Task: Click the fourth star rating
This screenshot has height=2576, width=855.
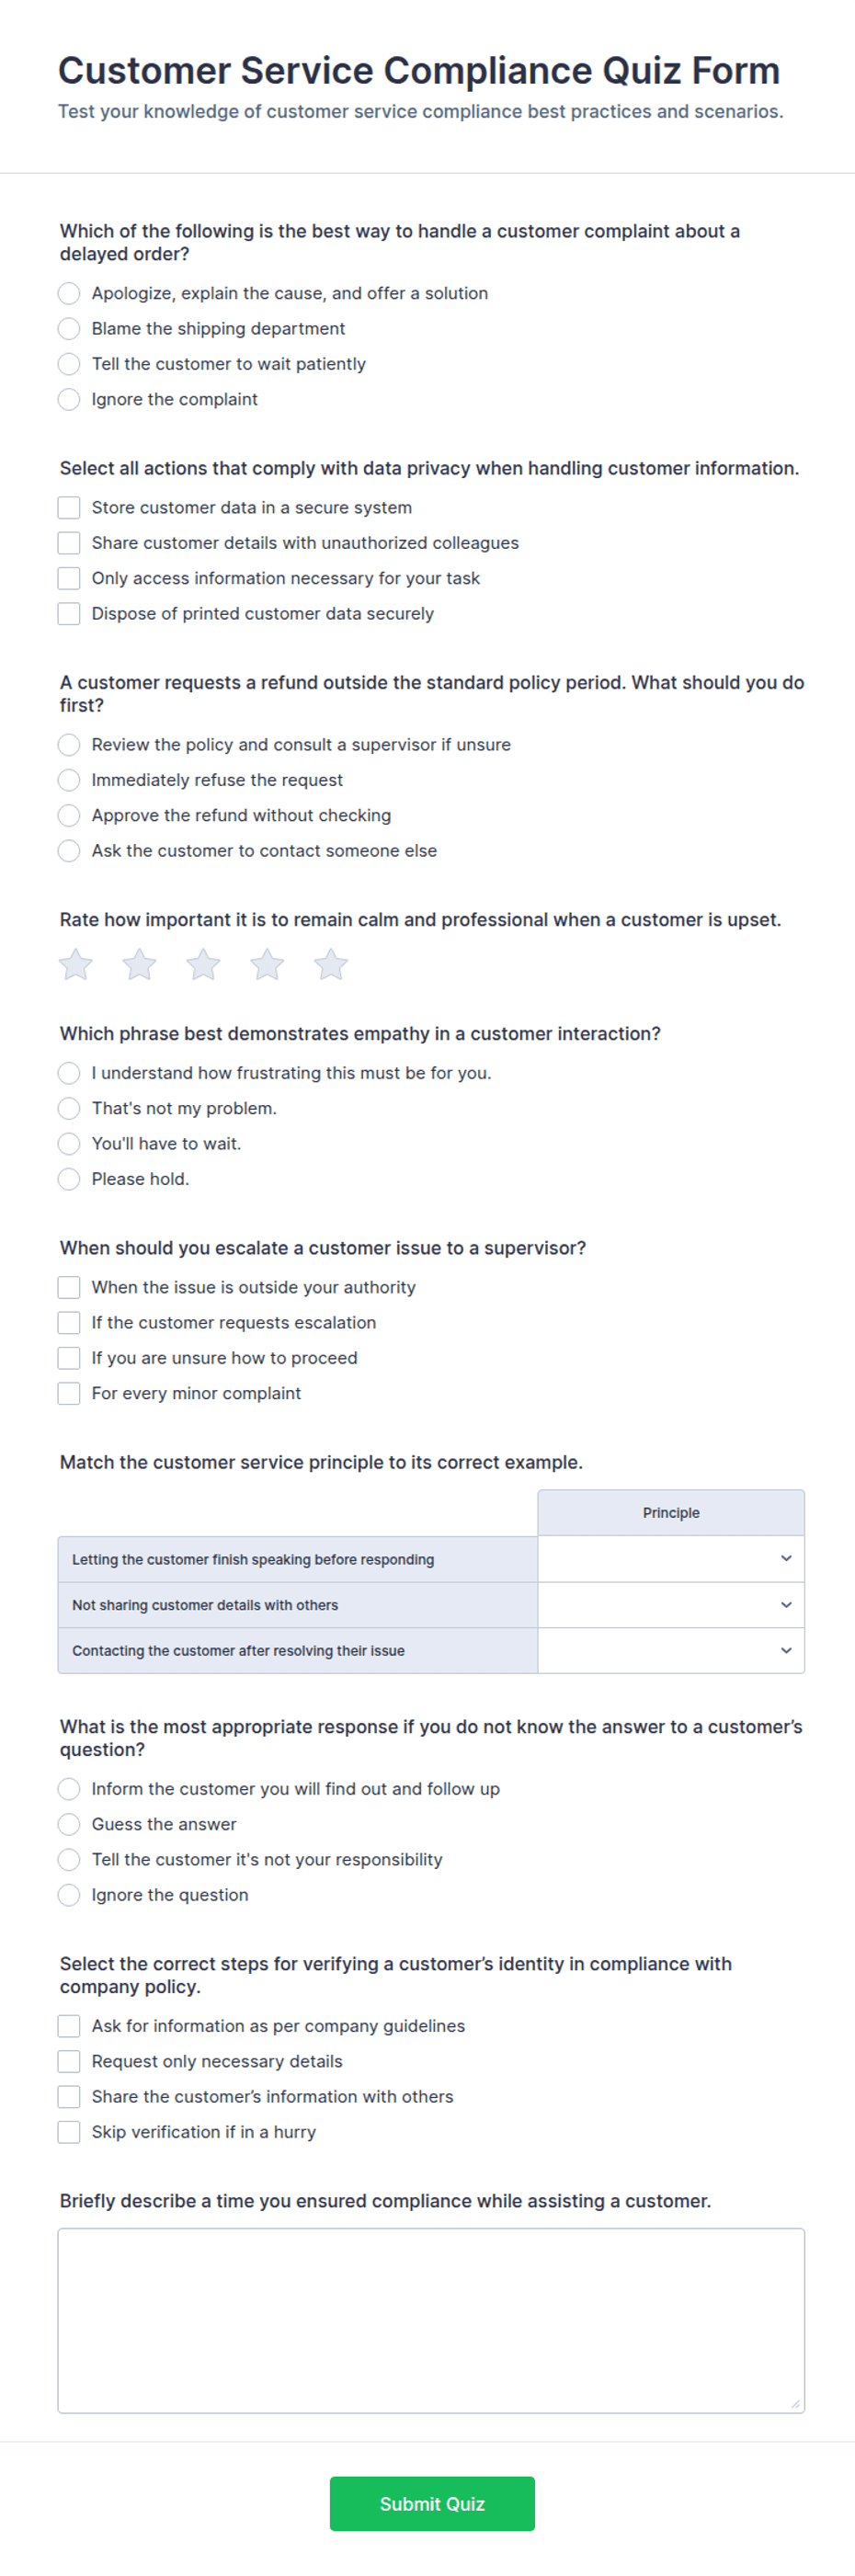Action: [x=267, y=965]
